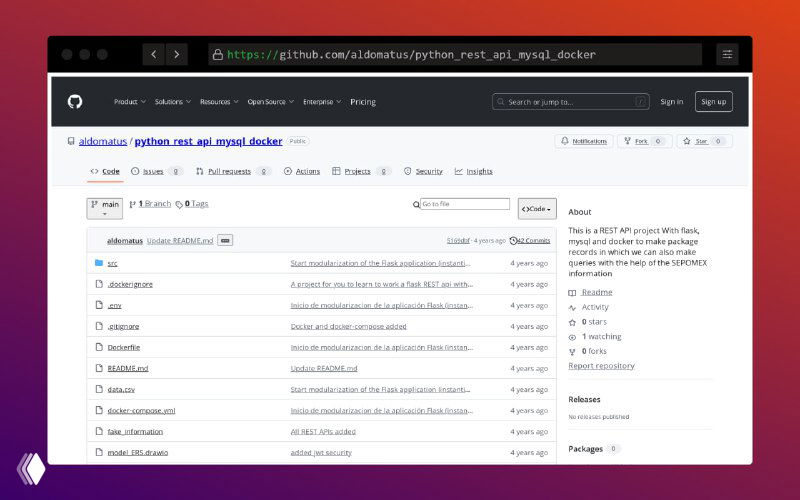The width and height of the screenshot is (800, 500).
Task: Click the file icon beside data.csv
Action: click(99, 389)
